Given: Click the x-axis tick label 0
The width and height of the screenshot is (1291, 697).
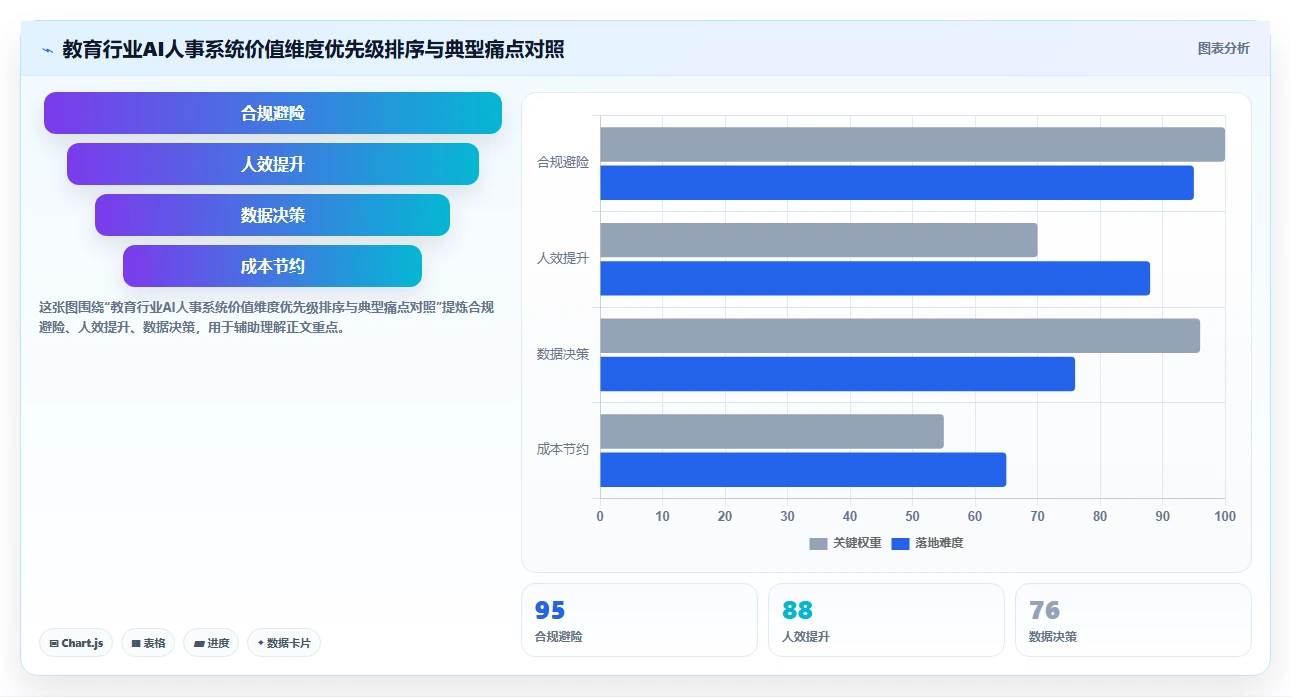Looking at the screenshot, I should [600, 516].
